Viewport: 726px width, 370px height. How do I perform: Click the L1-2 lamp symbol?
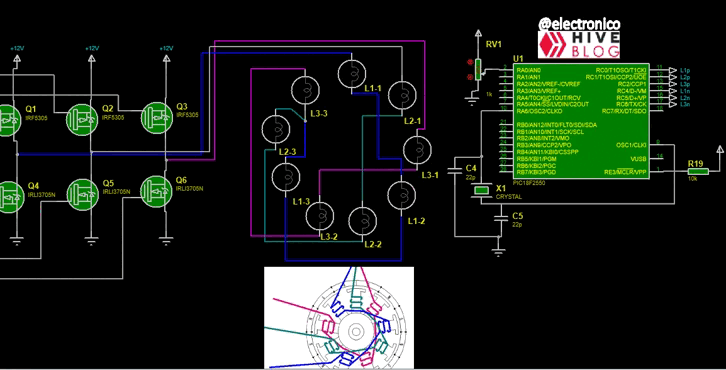[x=401, y=195]
